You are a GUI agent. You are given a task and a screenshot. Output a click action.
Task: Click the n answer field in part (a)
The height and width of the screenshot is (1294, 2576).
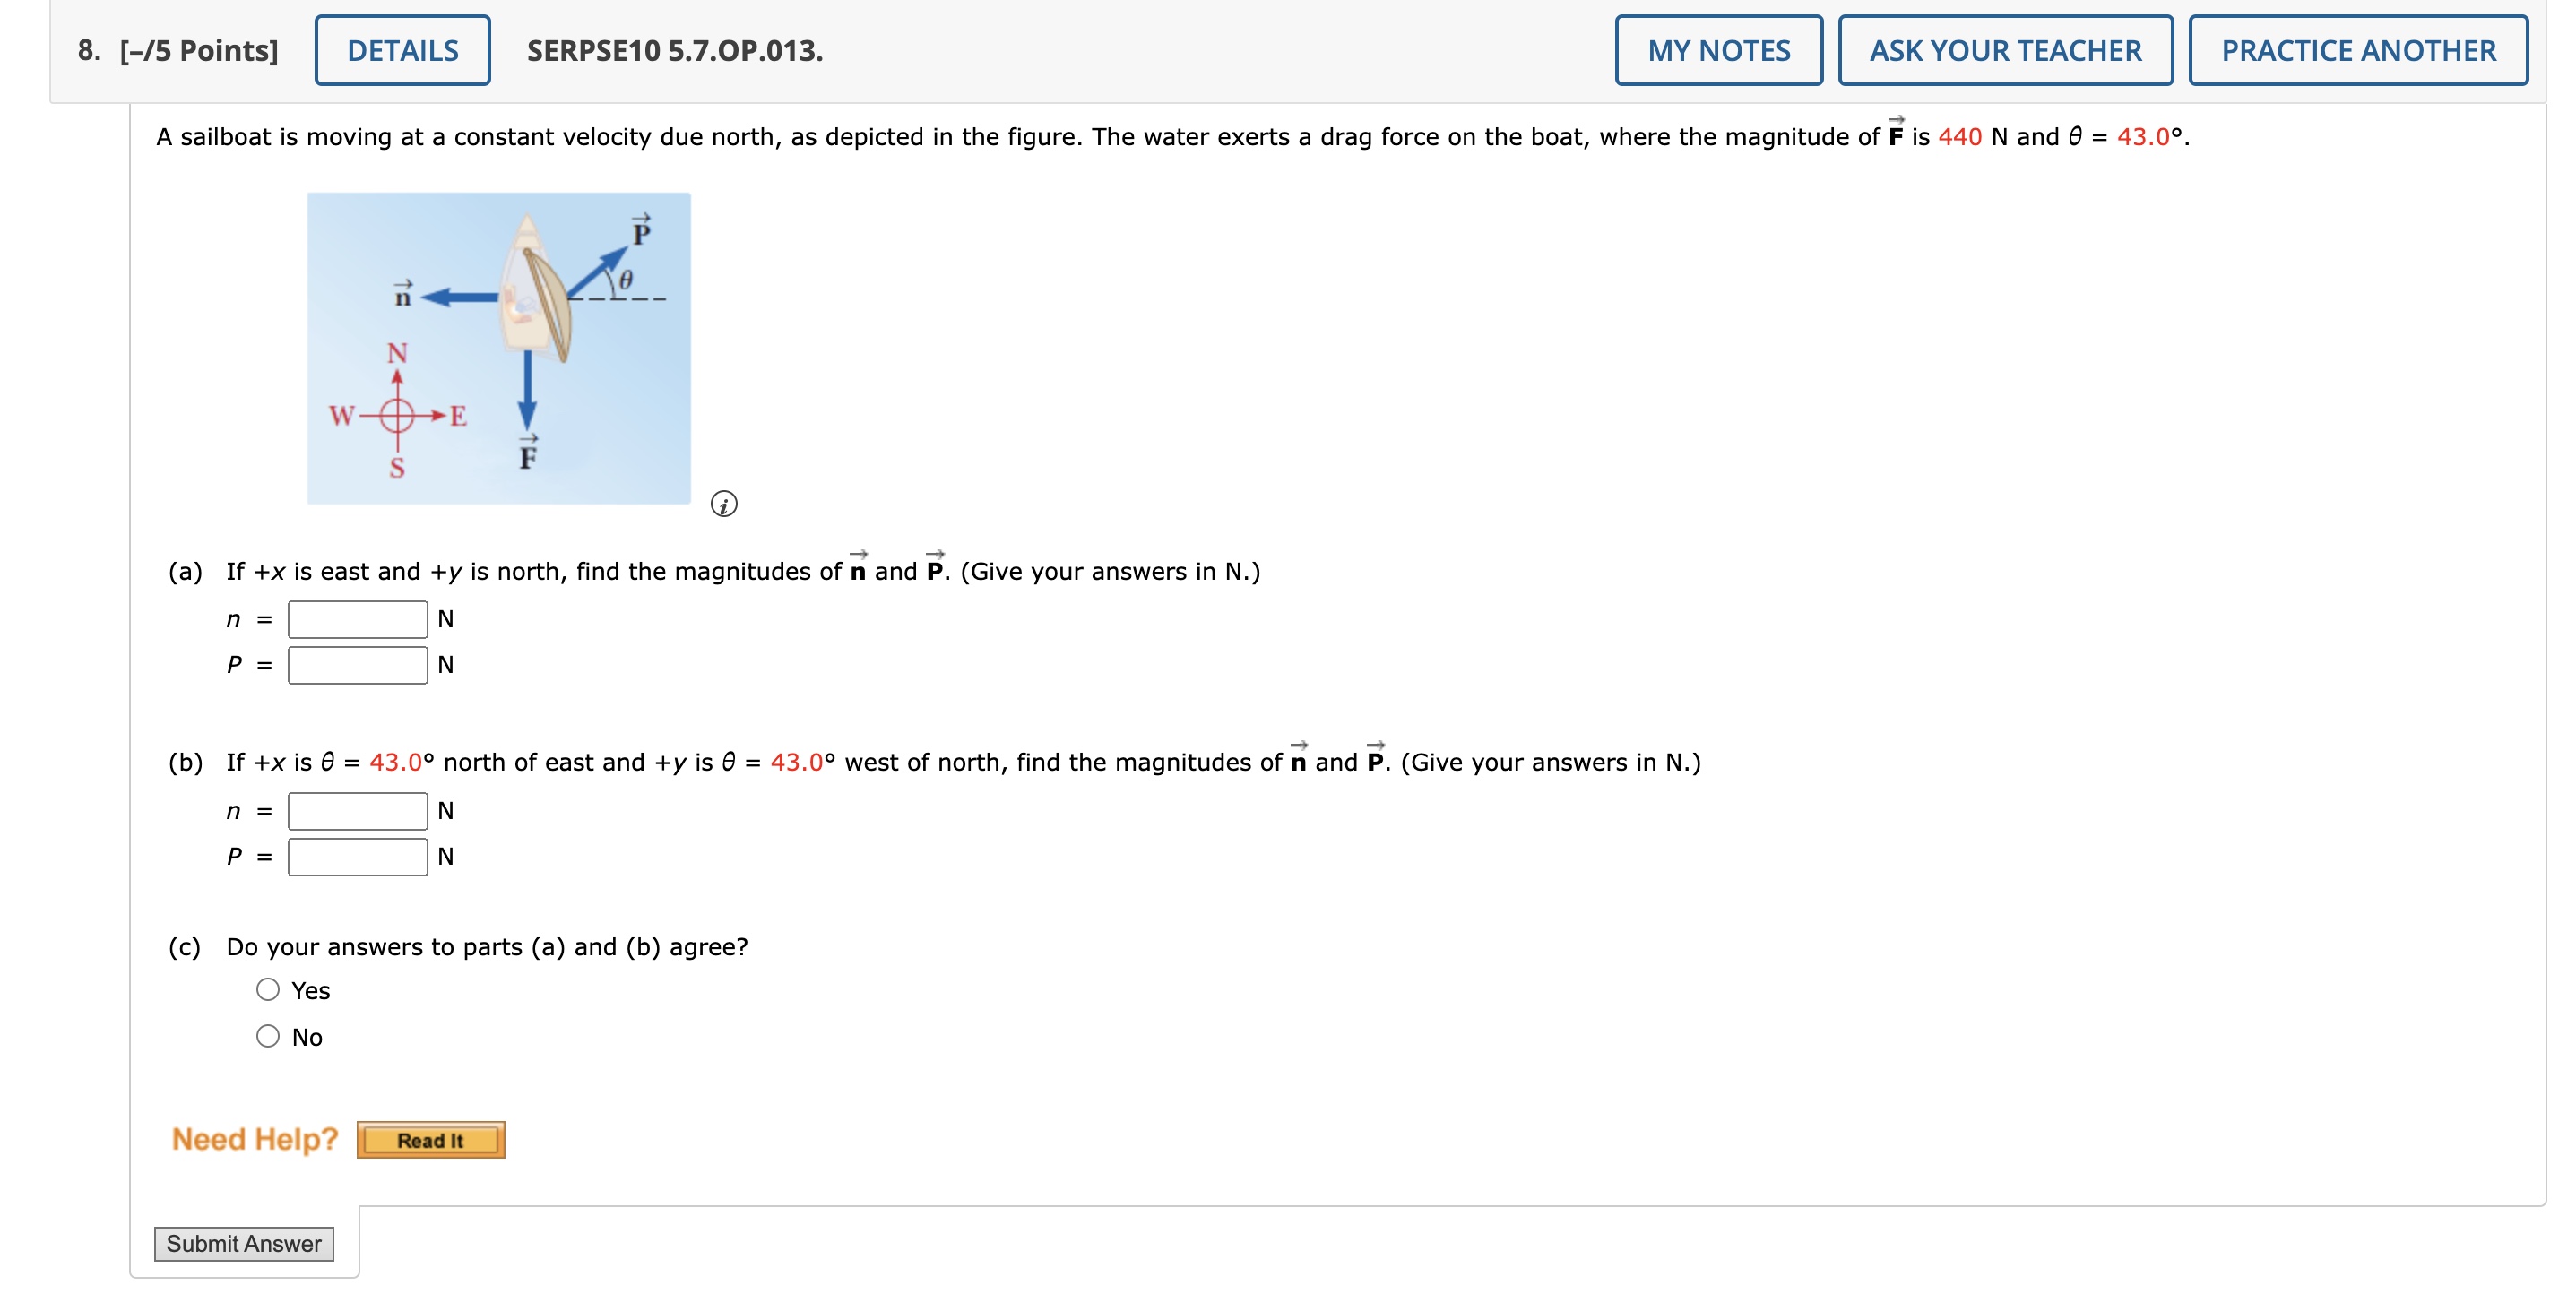[356, 619]
